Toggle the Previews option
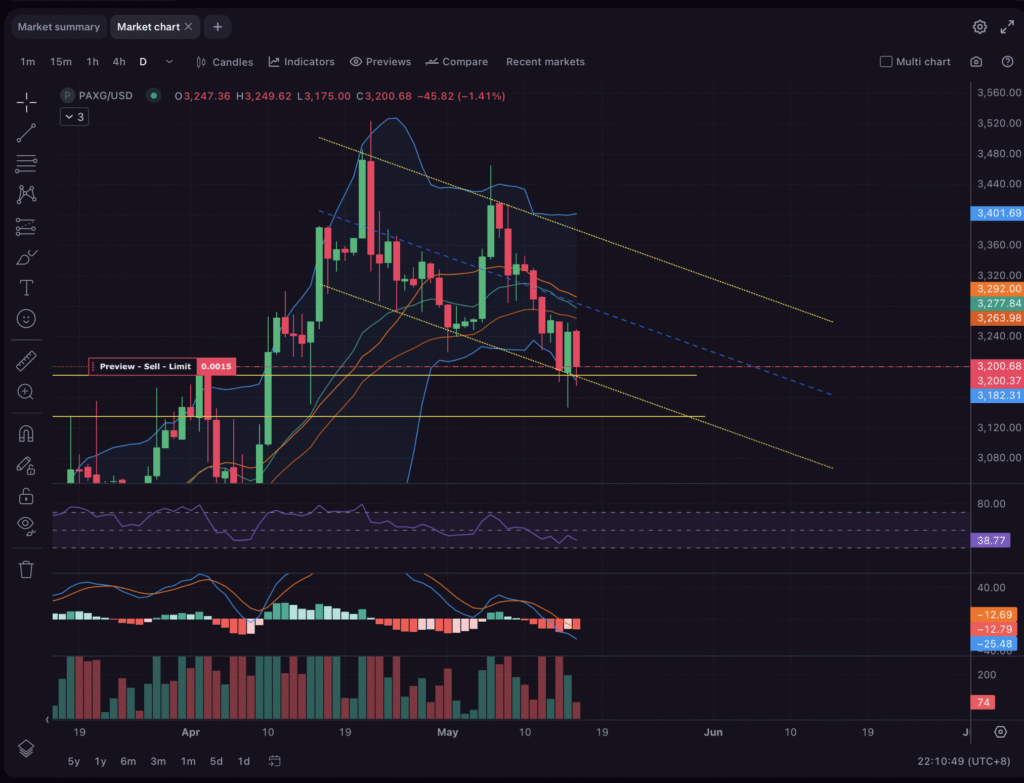 tap(380, 61)
